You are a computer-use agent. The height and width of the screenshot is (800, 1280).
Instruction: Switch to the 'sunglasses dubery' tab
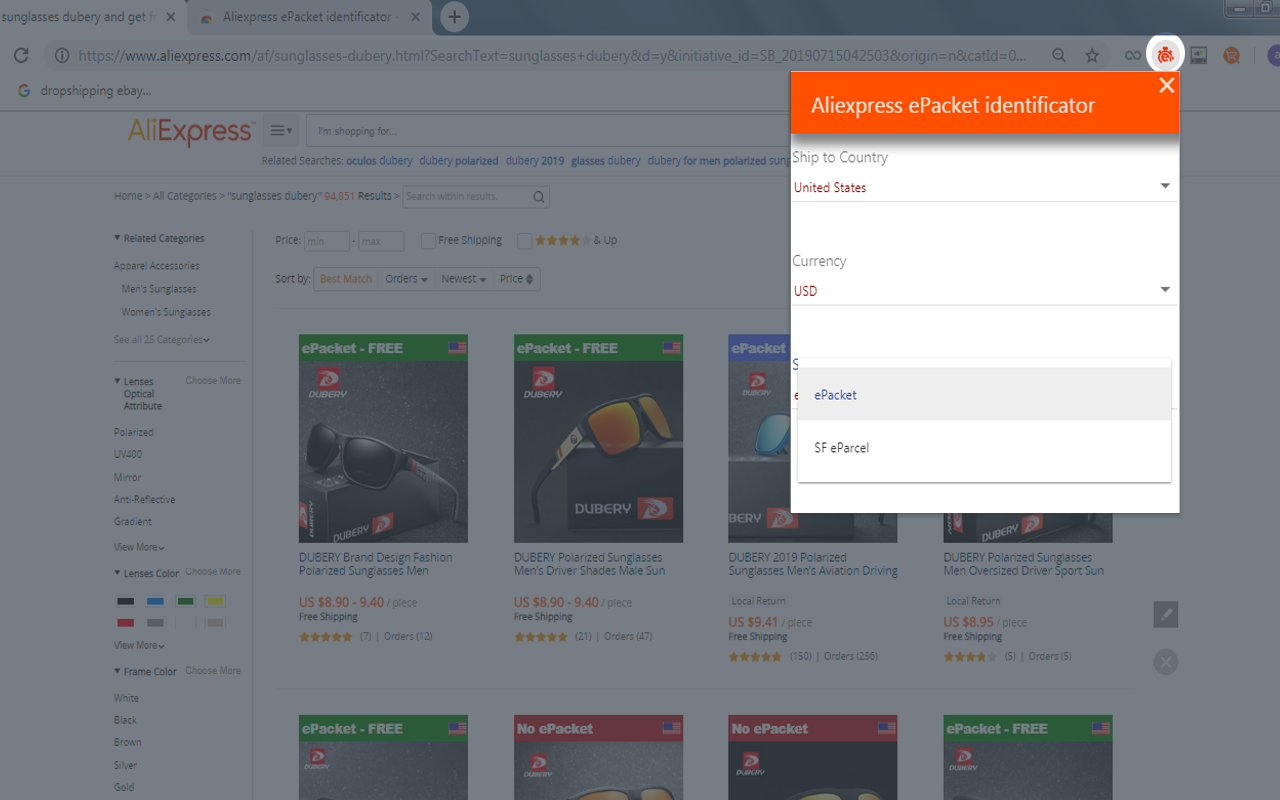click(x=90, y=17)
